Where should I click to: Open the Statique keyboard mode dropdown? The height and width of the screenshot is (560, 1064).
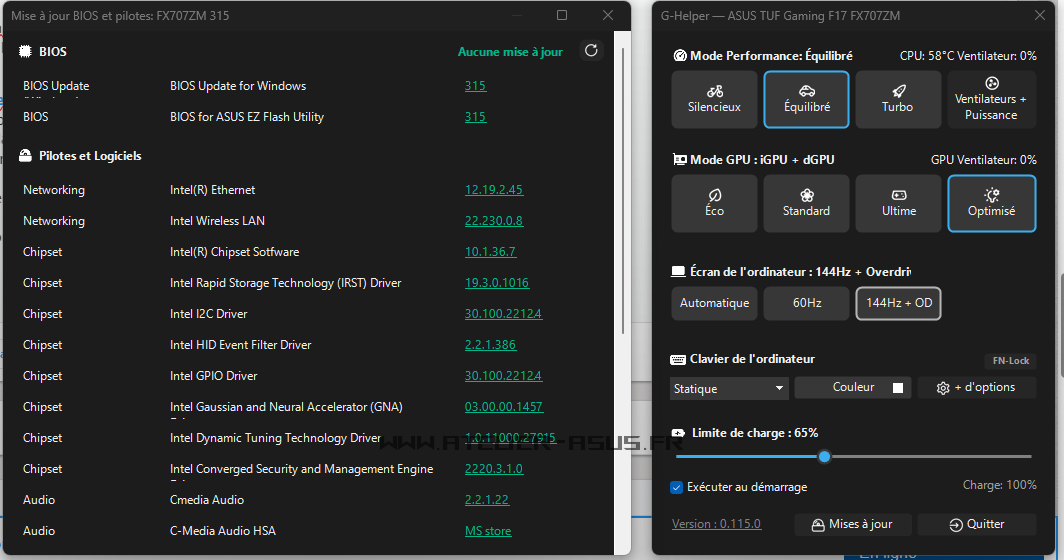click(x=729, y=388)
